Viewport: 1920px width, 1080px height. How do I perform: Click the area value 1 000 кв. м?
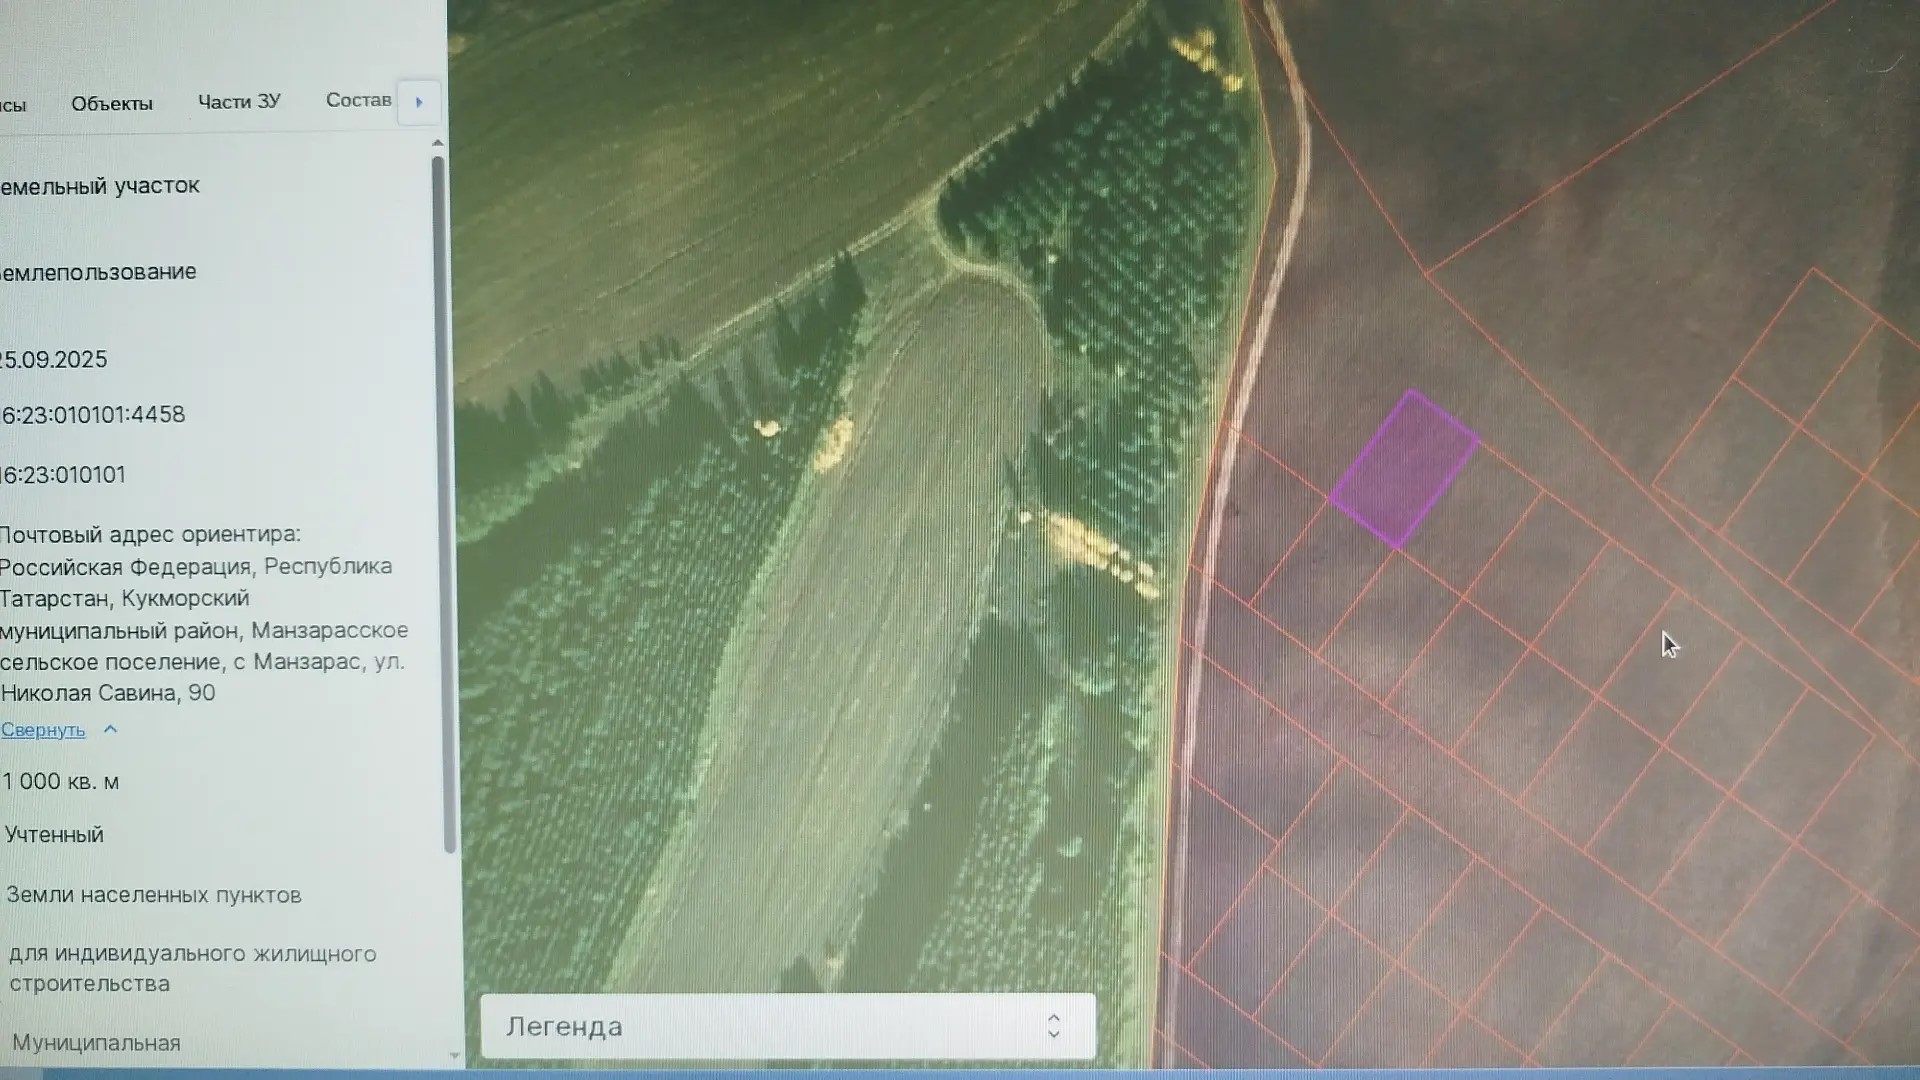pyautogui.click(x=60, y=782)
